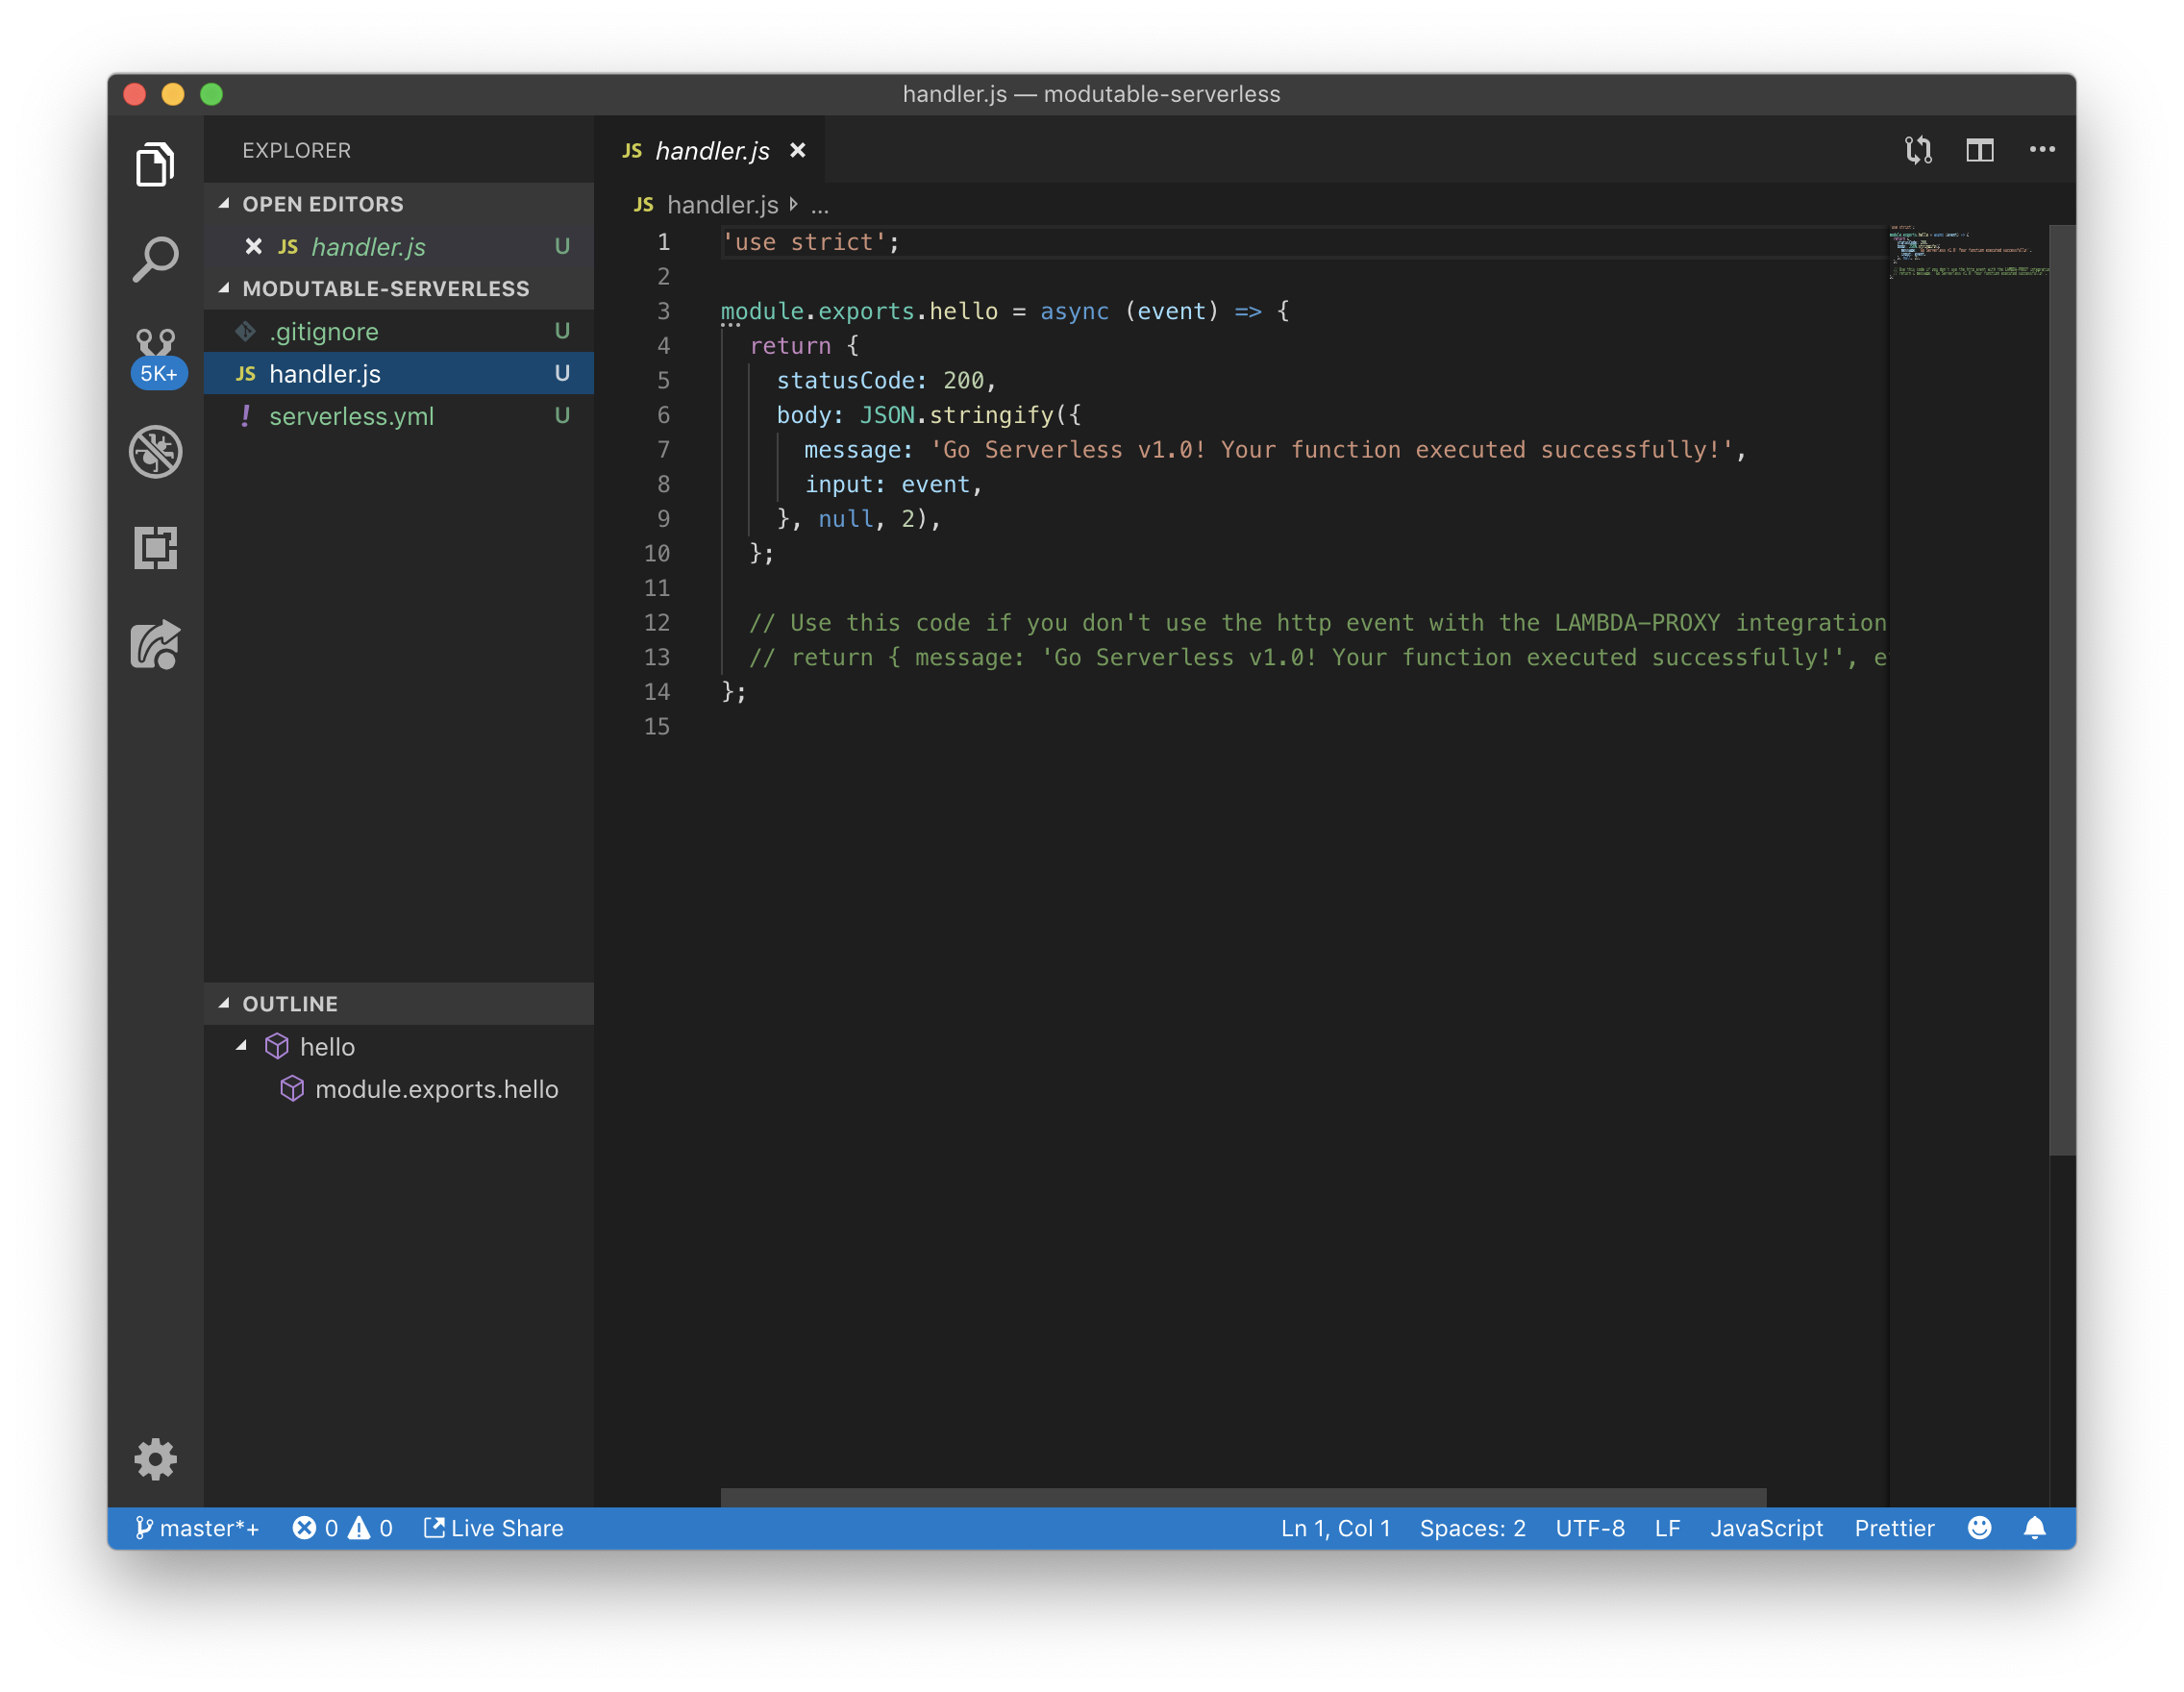Toggle the split editor right icon

coord(1980,150)
